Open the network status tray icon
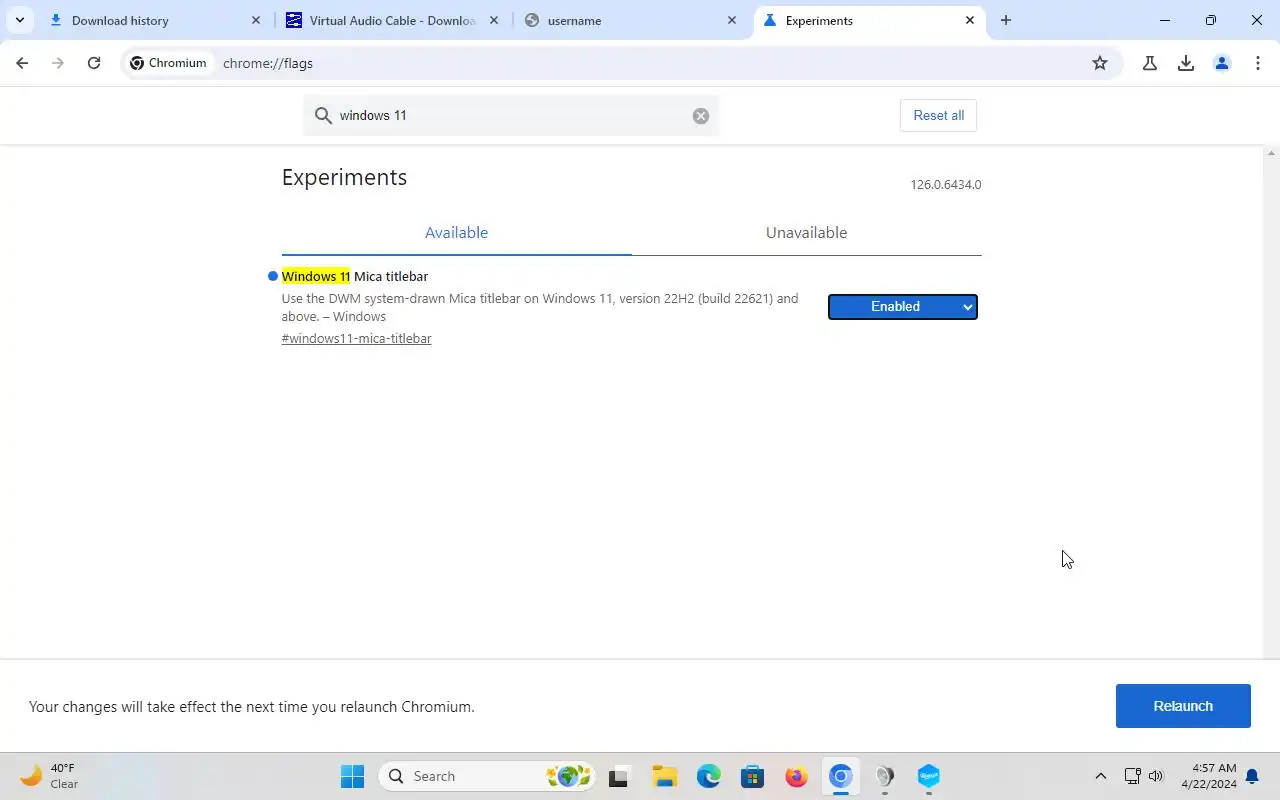Viewport: 1280px width, 800px height. 1132,776
